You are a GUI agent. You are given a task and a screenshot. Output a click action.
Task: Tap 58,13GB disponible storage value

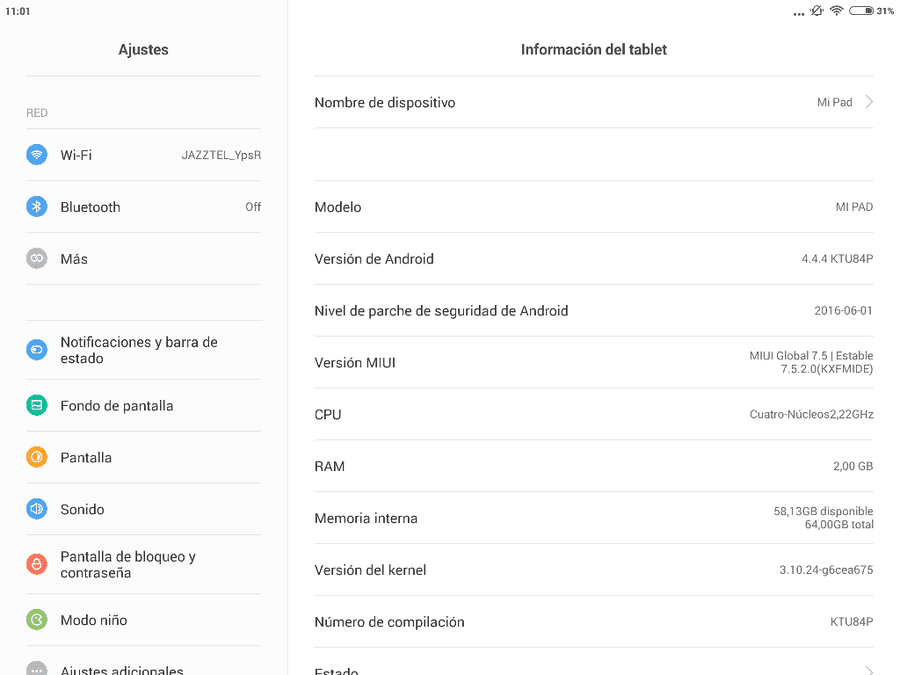click(x=823, y=511)
